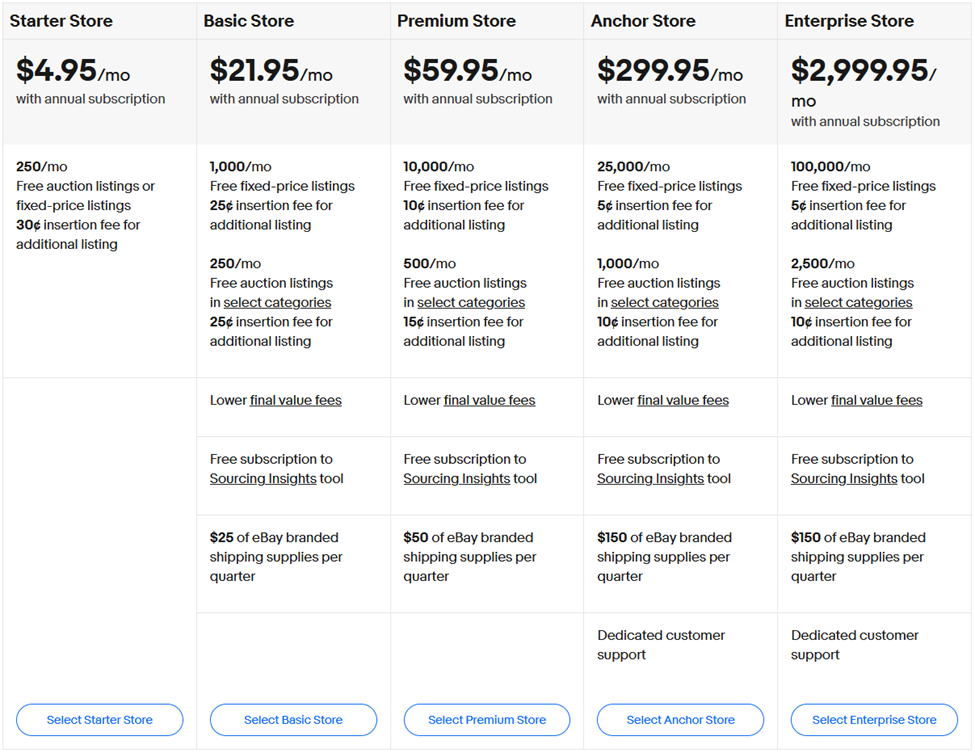The height and width of the screenshot is (753, 975).
Task: Visit Sourcing Insights link in Anchor Store column
Action: 651,479
